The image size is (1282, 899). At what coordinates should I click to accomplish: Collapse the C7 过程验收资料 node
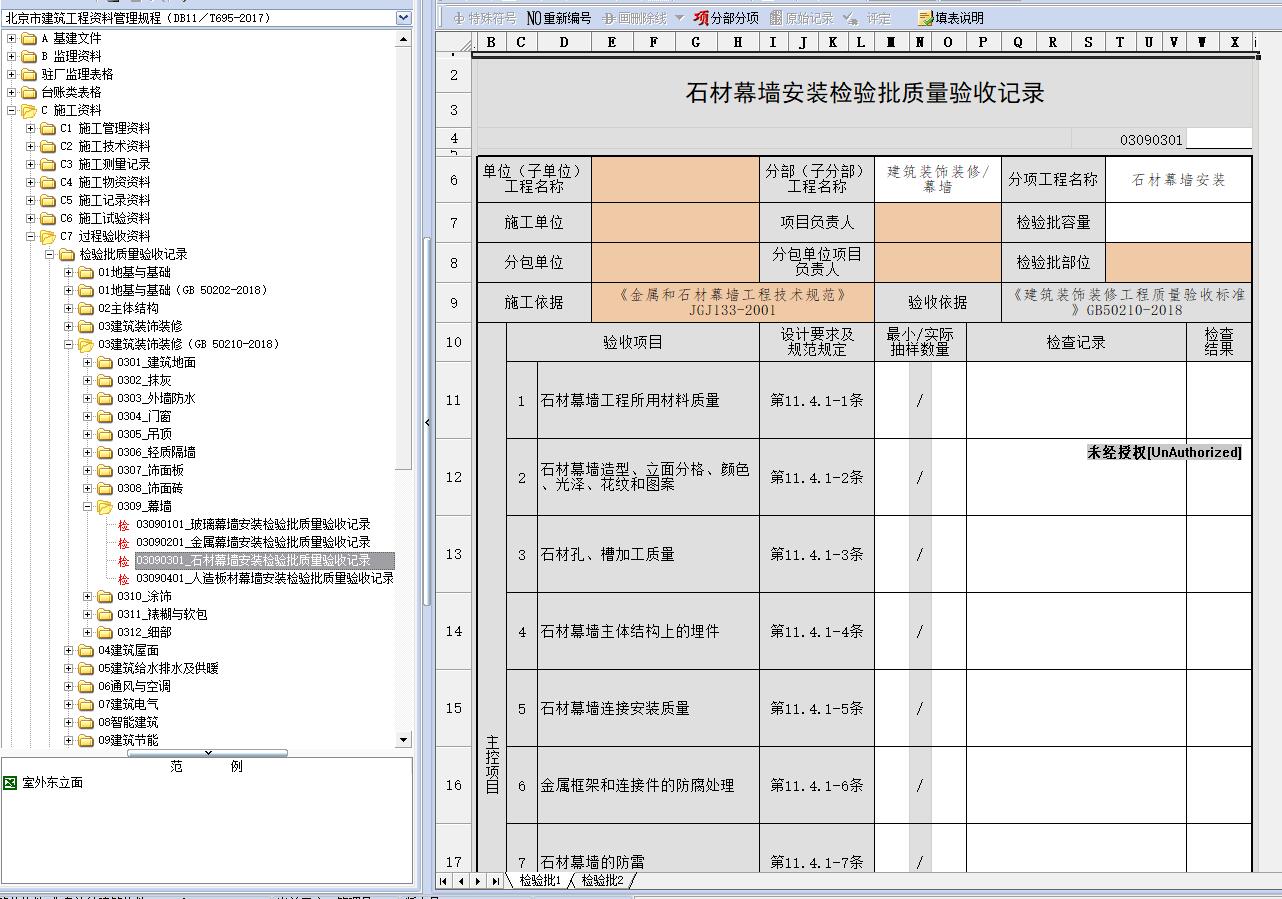[31, 236]
